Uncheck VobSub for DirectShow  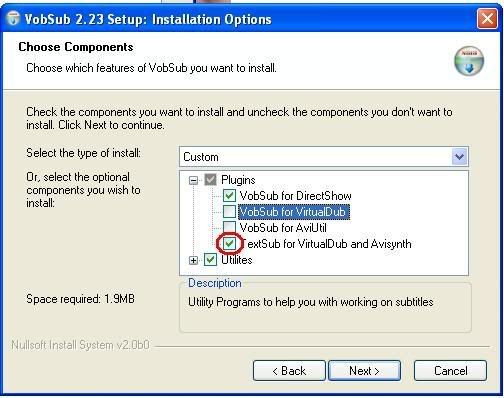(x=229, y=196)
